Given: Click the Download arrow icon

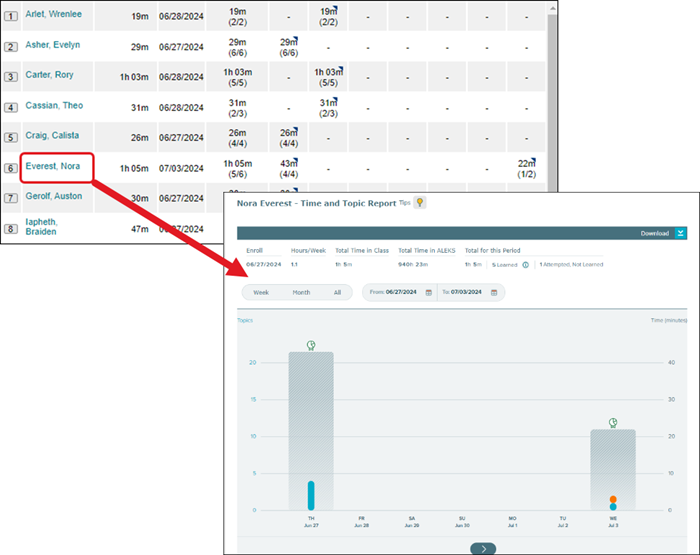Looking at the screenshot, I should click(681, 233).
